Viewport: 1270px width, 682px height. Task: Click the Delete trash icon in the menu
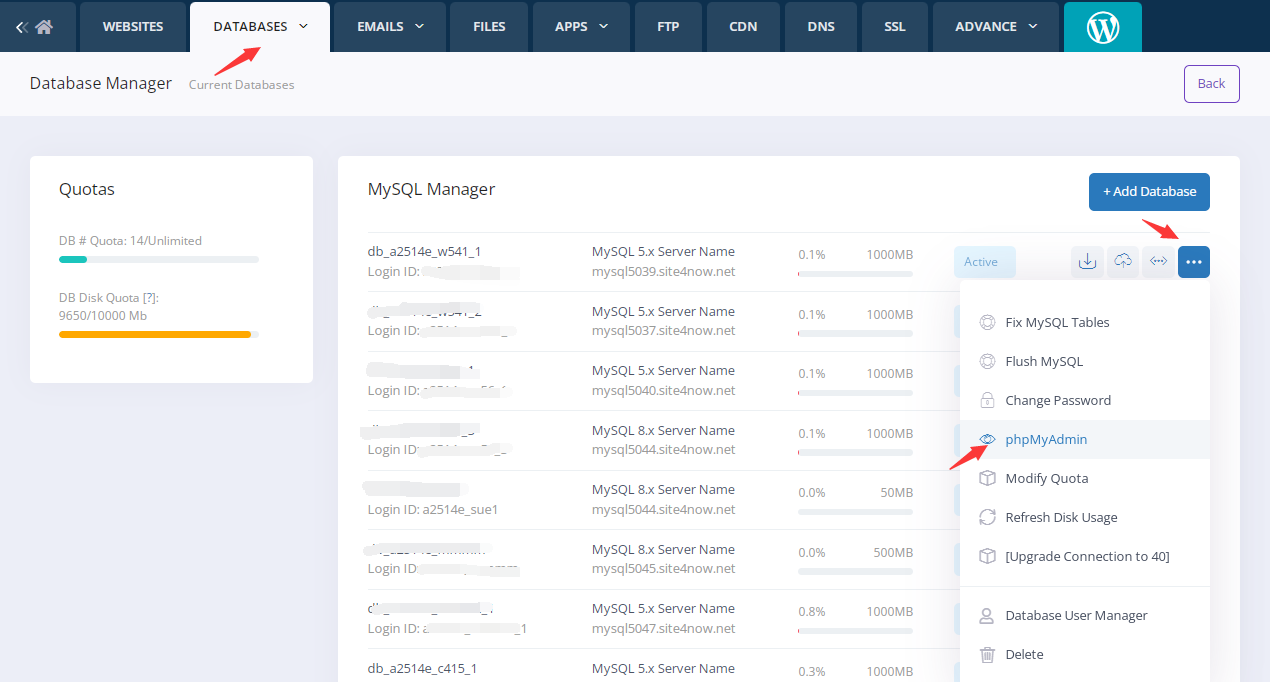(x=988, y=654)
